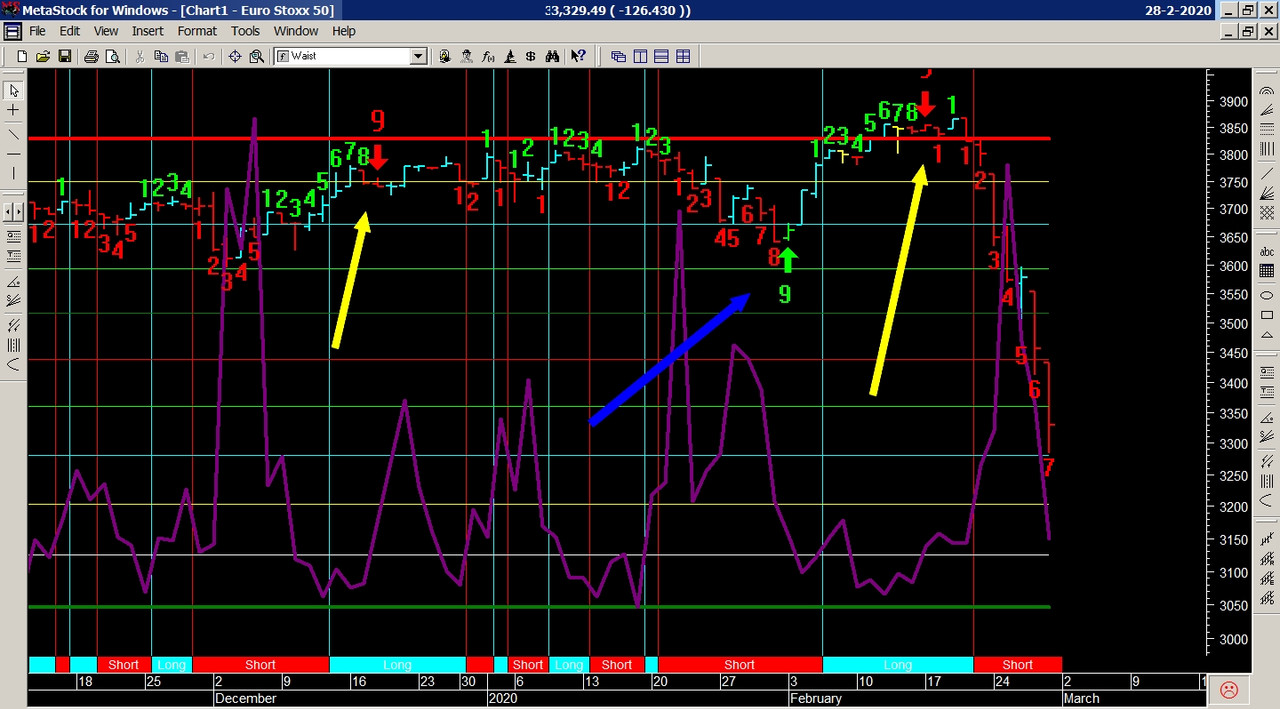Open the Tools menu

245,31
